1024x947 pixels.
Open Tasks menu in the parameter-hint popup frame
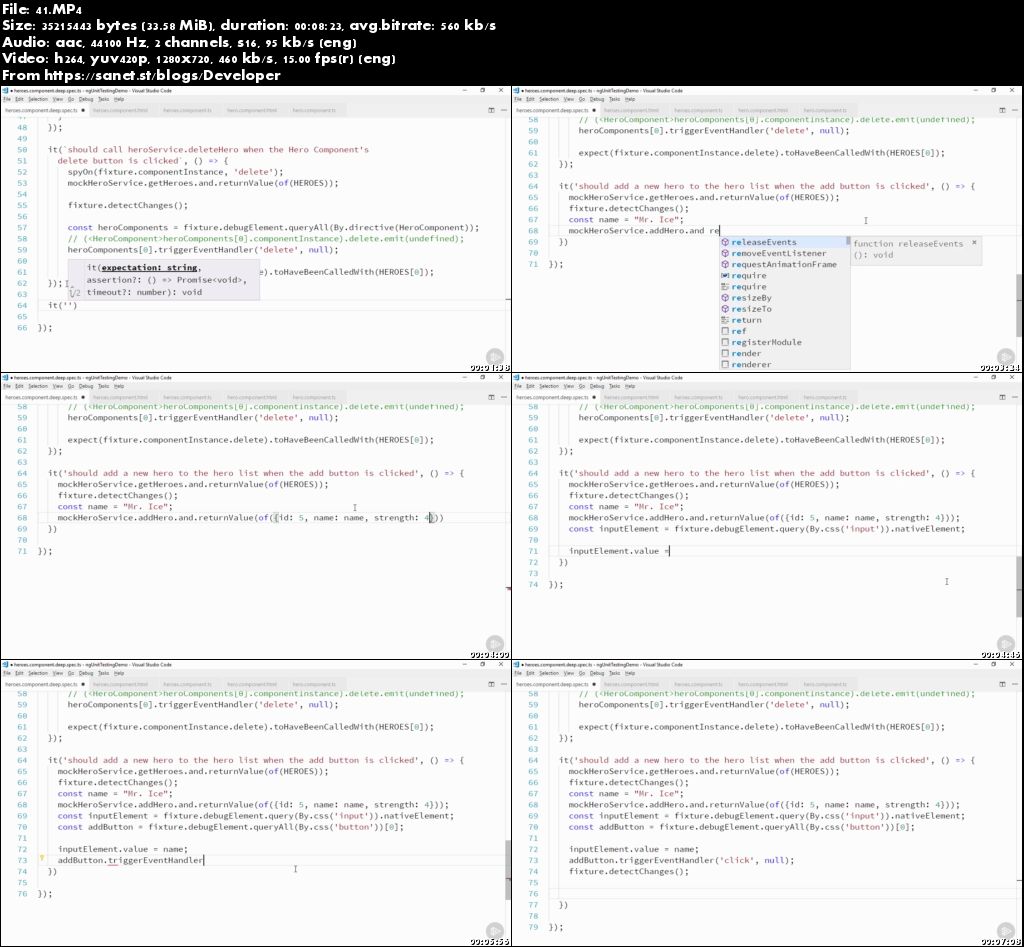click(104, 99)
